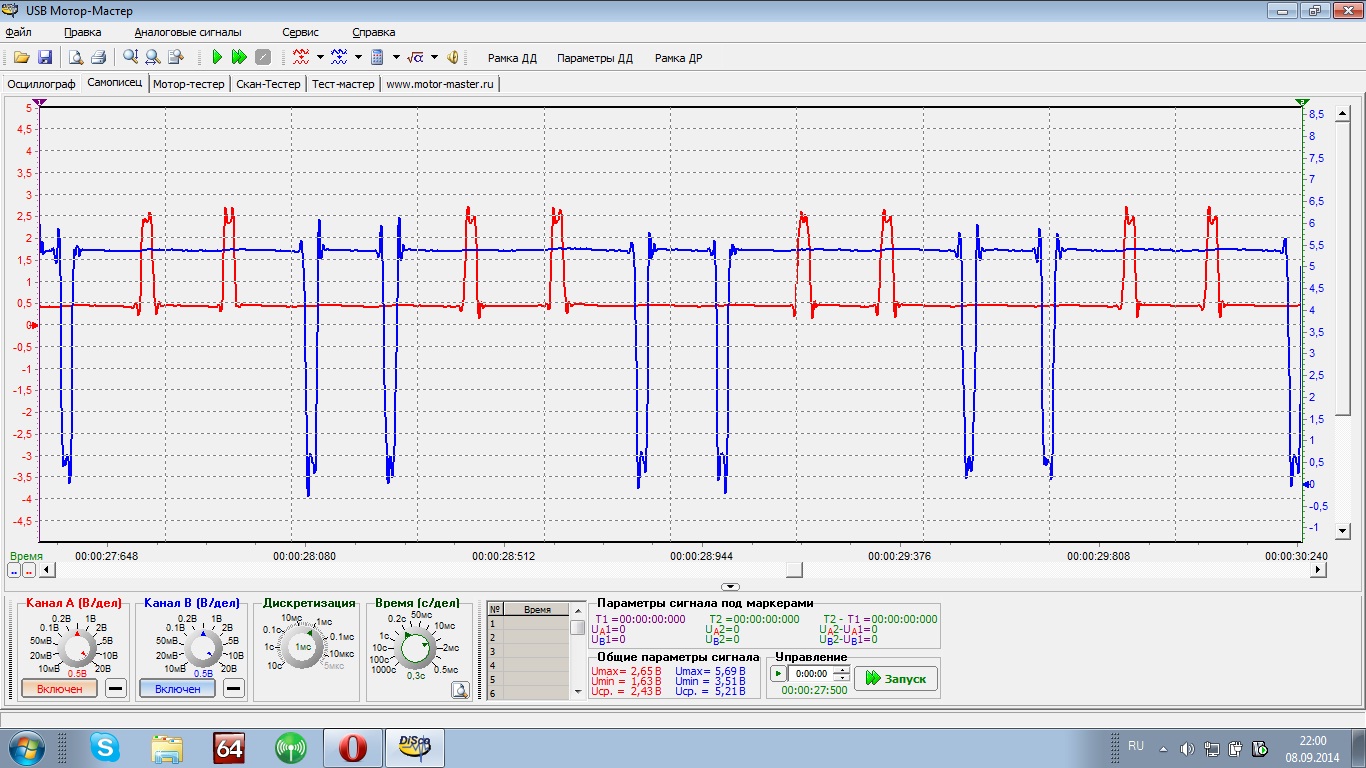Screen dimensions: 1366x768
Task: Open print preview icon in toolbar
Action: pos(75,58)
